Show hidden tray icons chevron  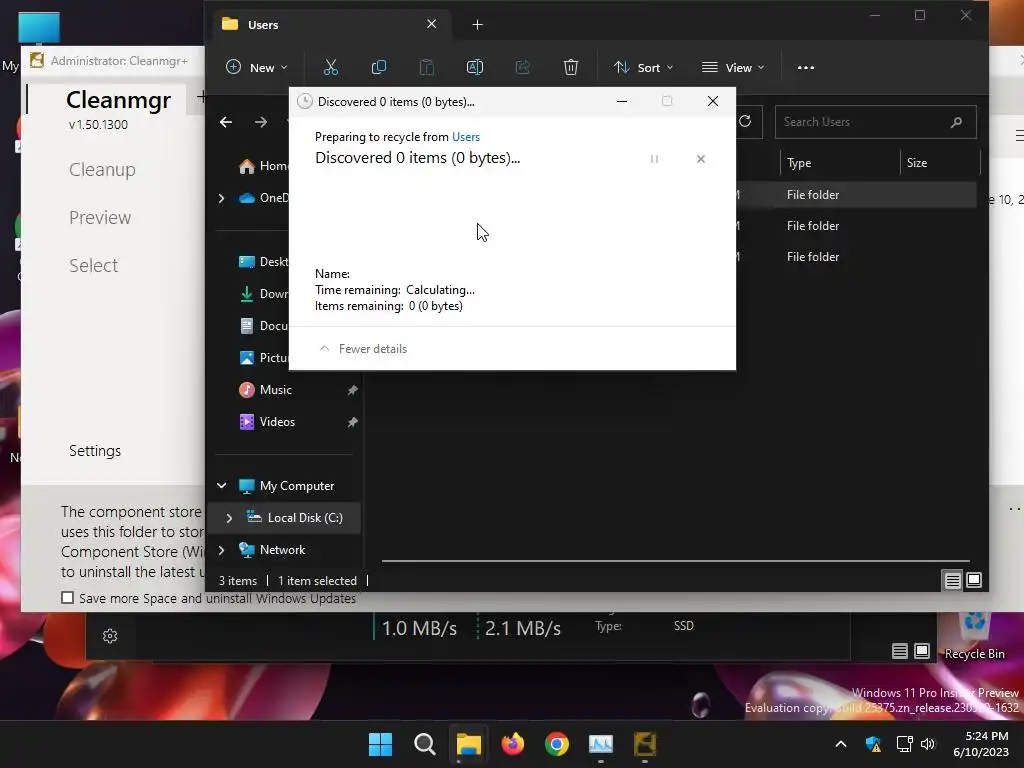pos(841,744)
